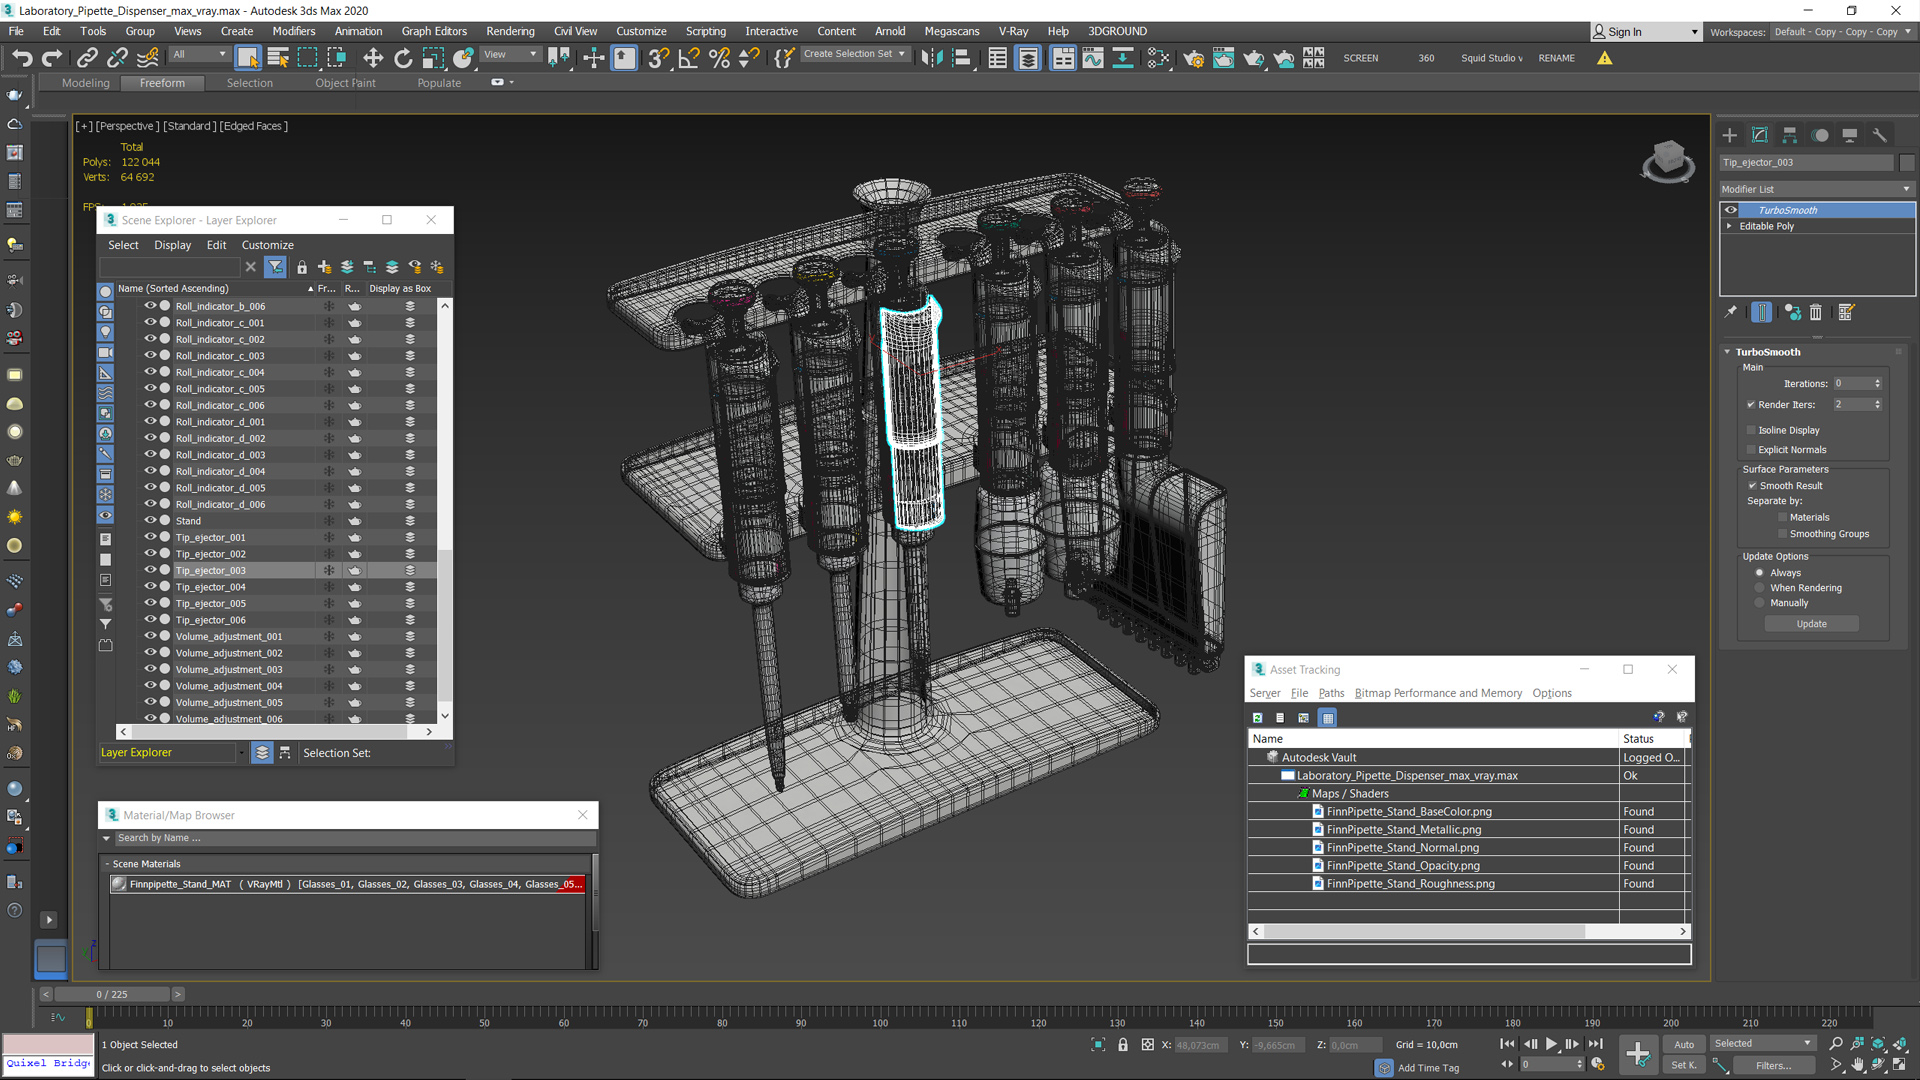Screen dimensions: 1920x1080
Task: Toggle visibility of Stand layer
Action: click(149, 520)
